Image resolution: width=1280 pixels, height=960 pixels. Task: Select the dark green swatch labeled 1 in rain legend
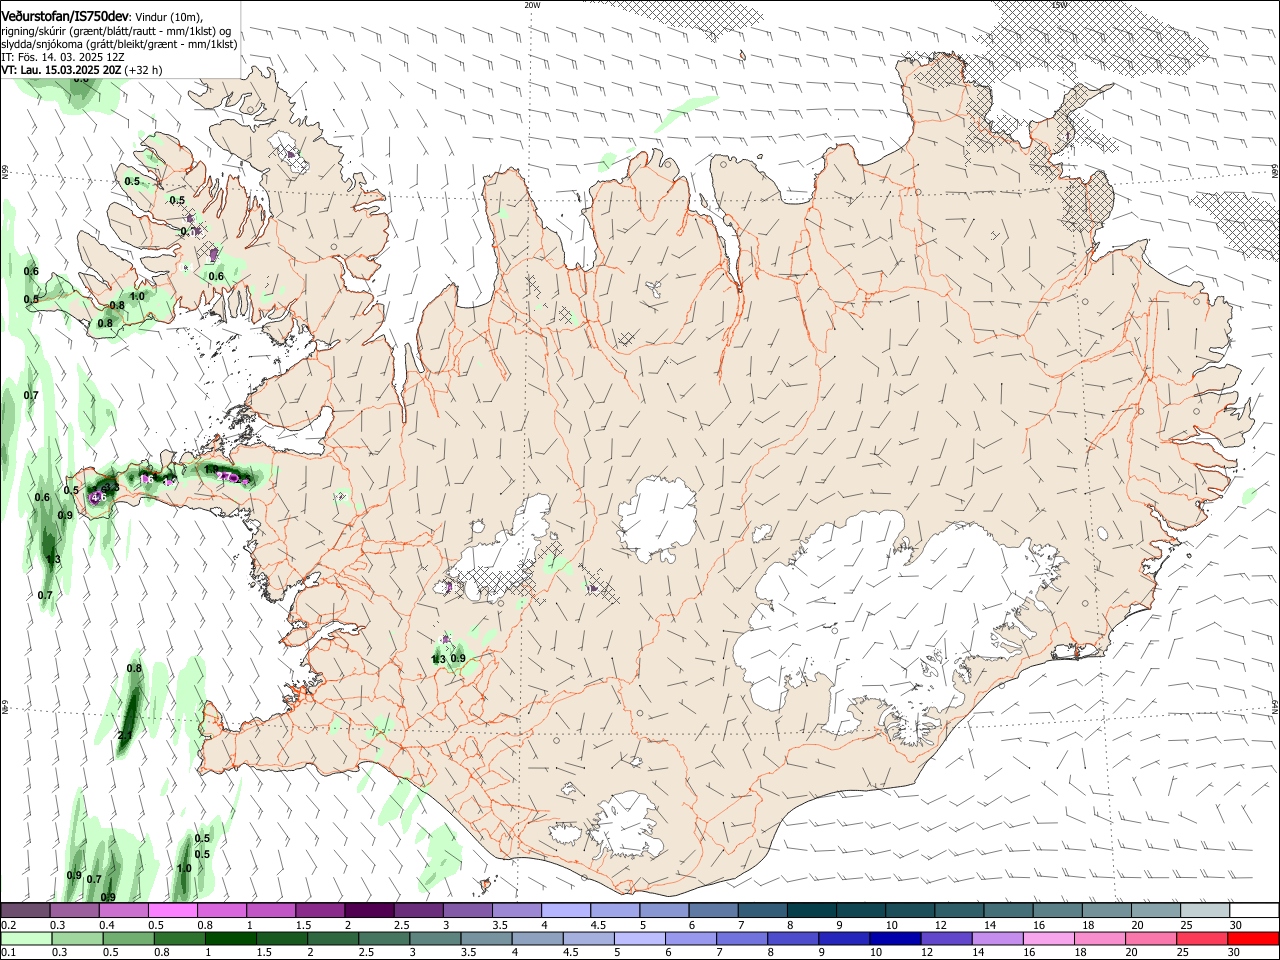[x=230, y=939]
